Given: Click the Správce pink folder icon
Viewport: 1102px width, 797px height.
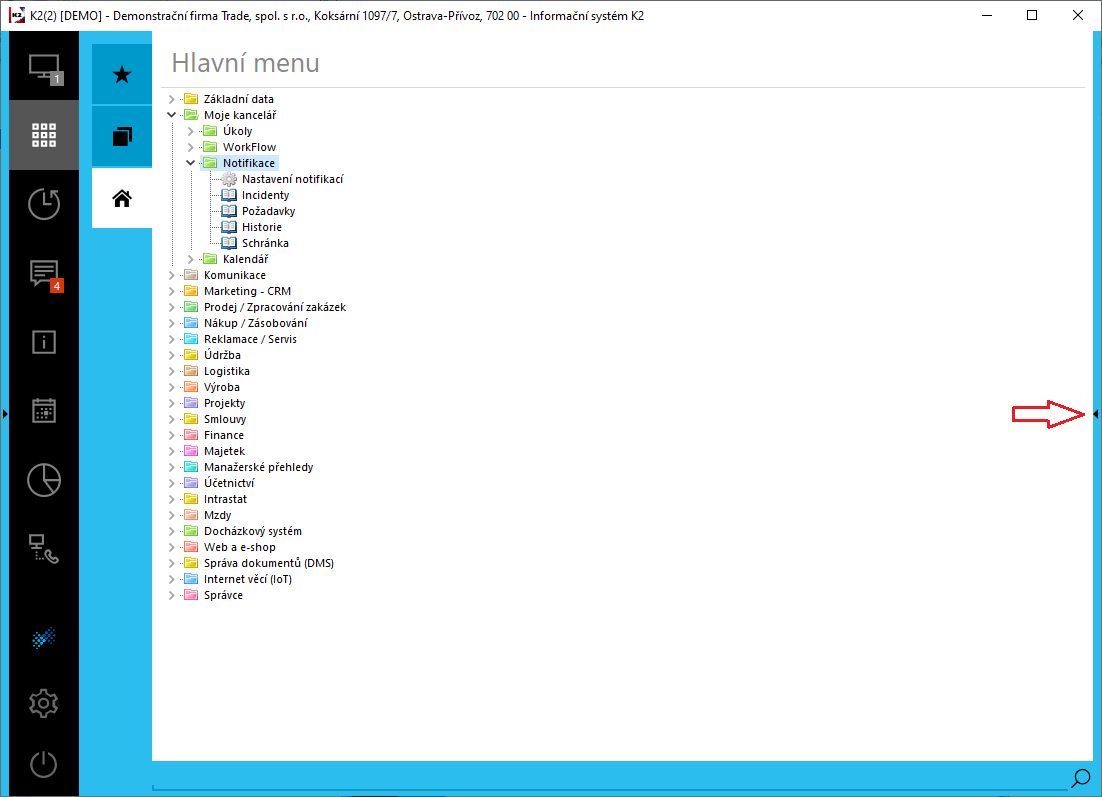Looking at the screenshot, I should click(190, 595).
